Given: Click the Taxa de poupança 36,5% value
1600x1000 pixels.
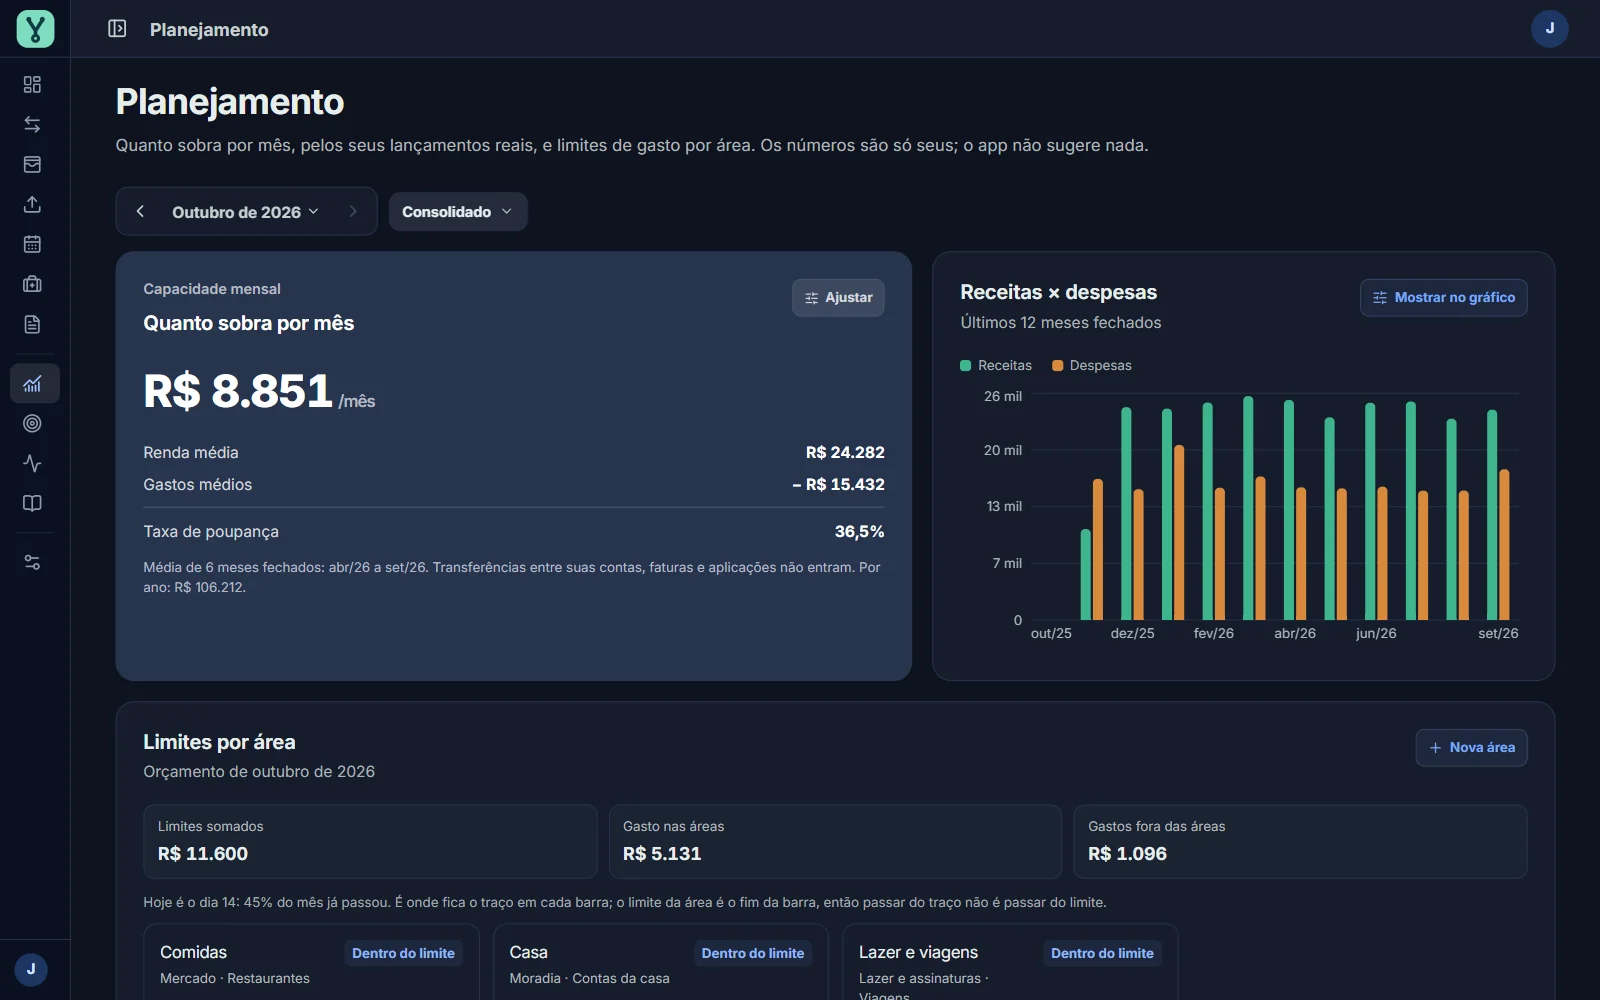Looking at the screenshot, I should [859, 532].
